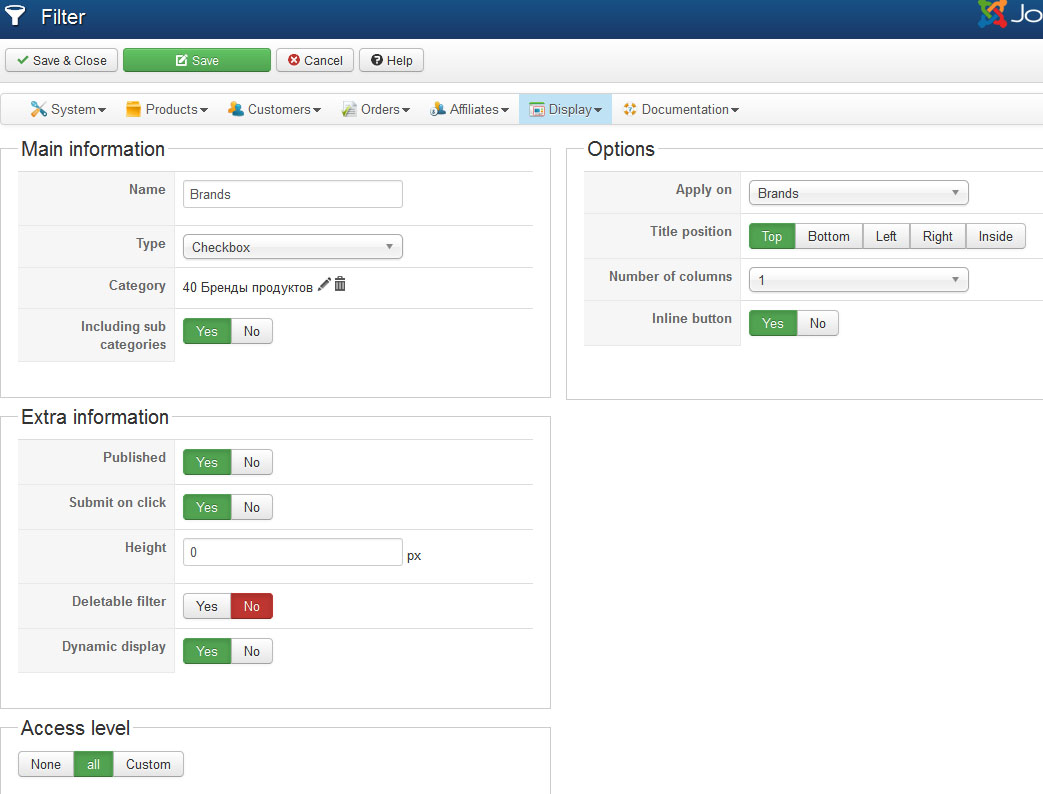Set Published to Yes

tap(207, 462)
